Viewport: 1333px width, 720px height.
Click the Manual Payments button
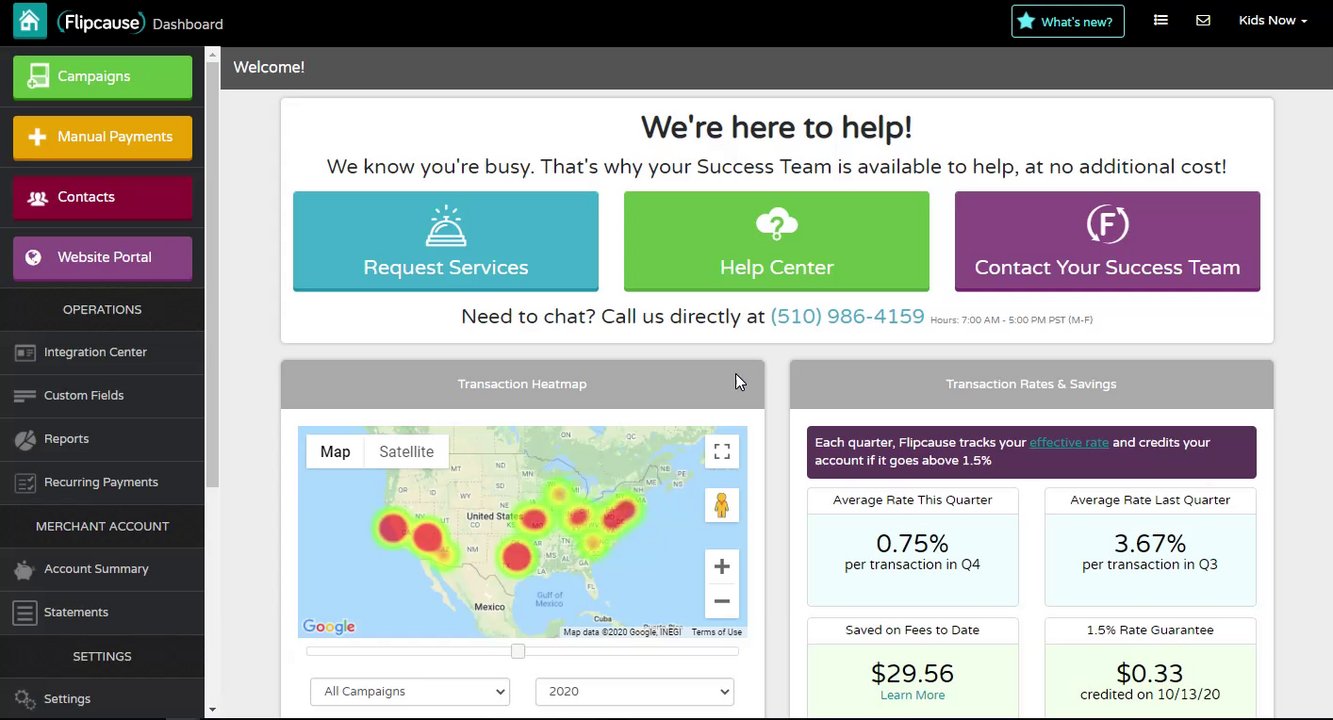click(x=102, y=137)
